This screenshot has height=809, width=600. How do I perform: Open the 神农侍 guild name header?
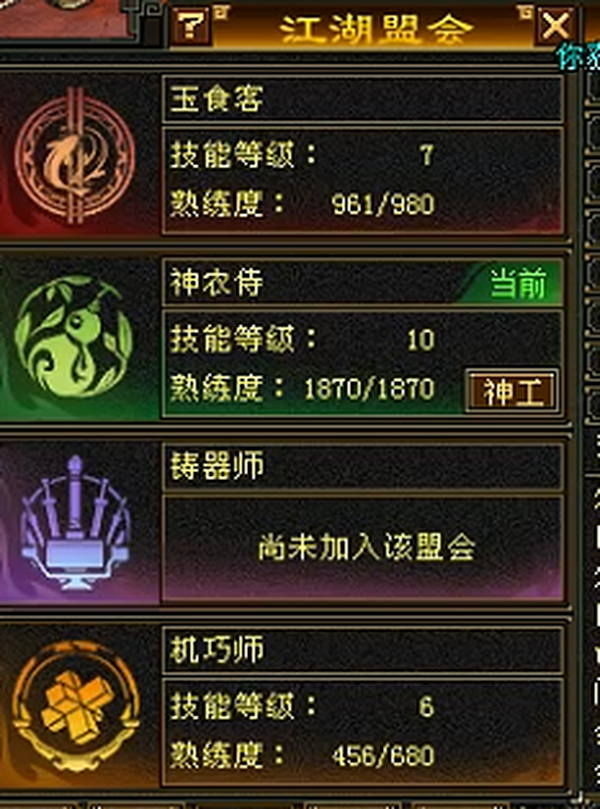tap(363, 283)
